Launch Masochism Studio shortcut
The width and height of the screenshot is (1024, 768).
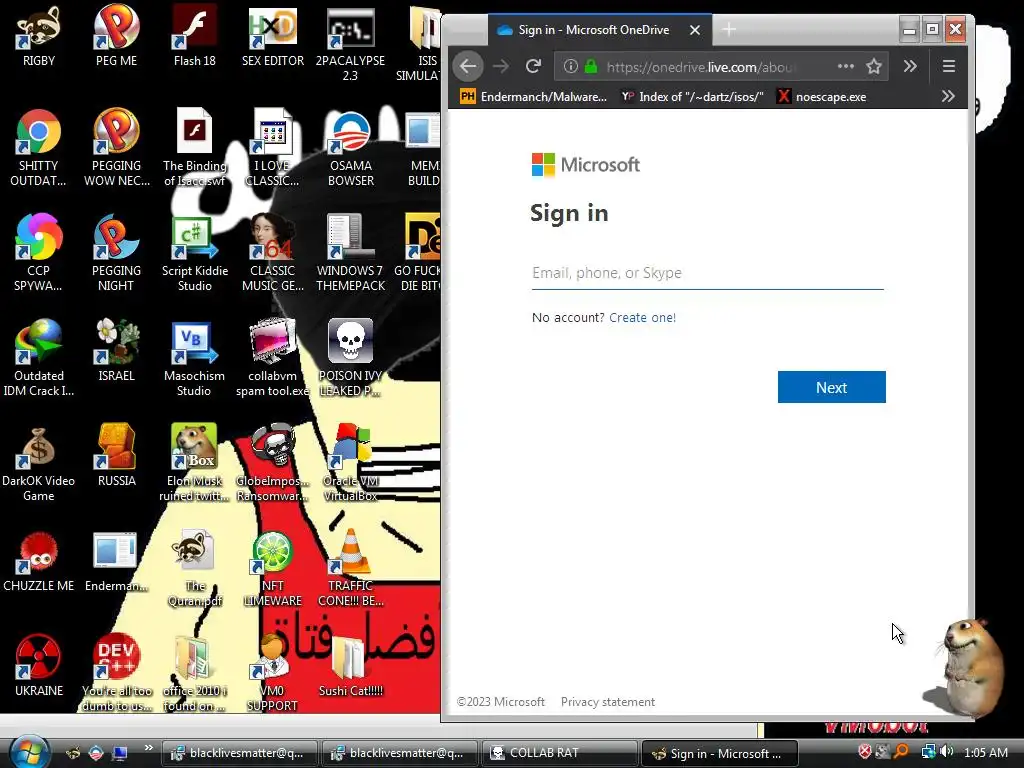tap(195, 359)
